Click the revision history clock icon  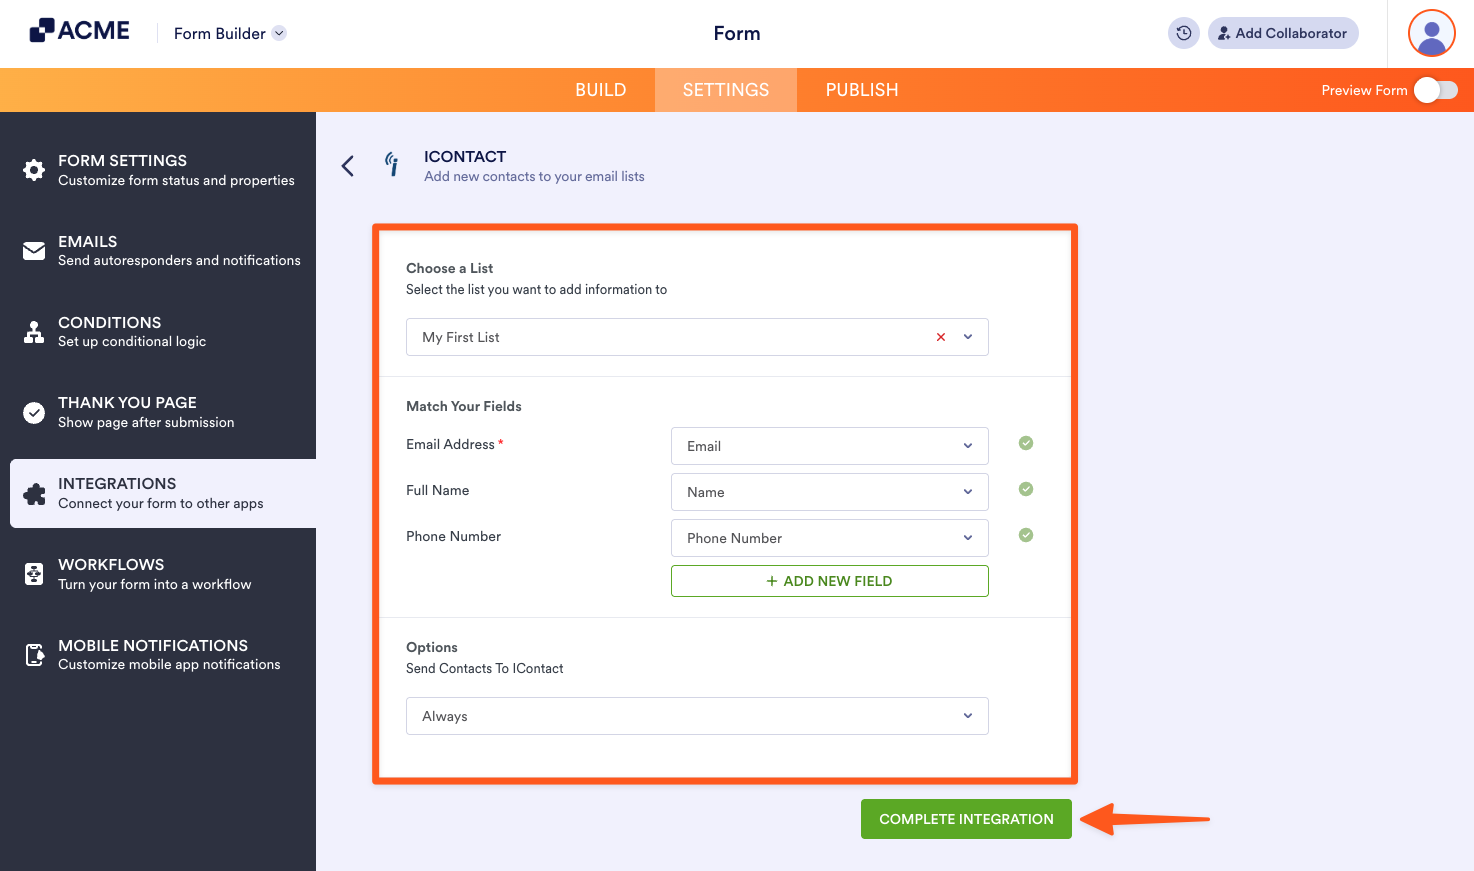(1183, 33)
